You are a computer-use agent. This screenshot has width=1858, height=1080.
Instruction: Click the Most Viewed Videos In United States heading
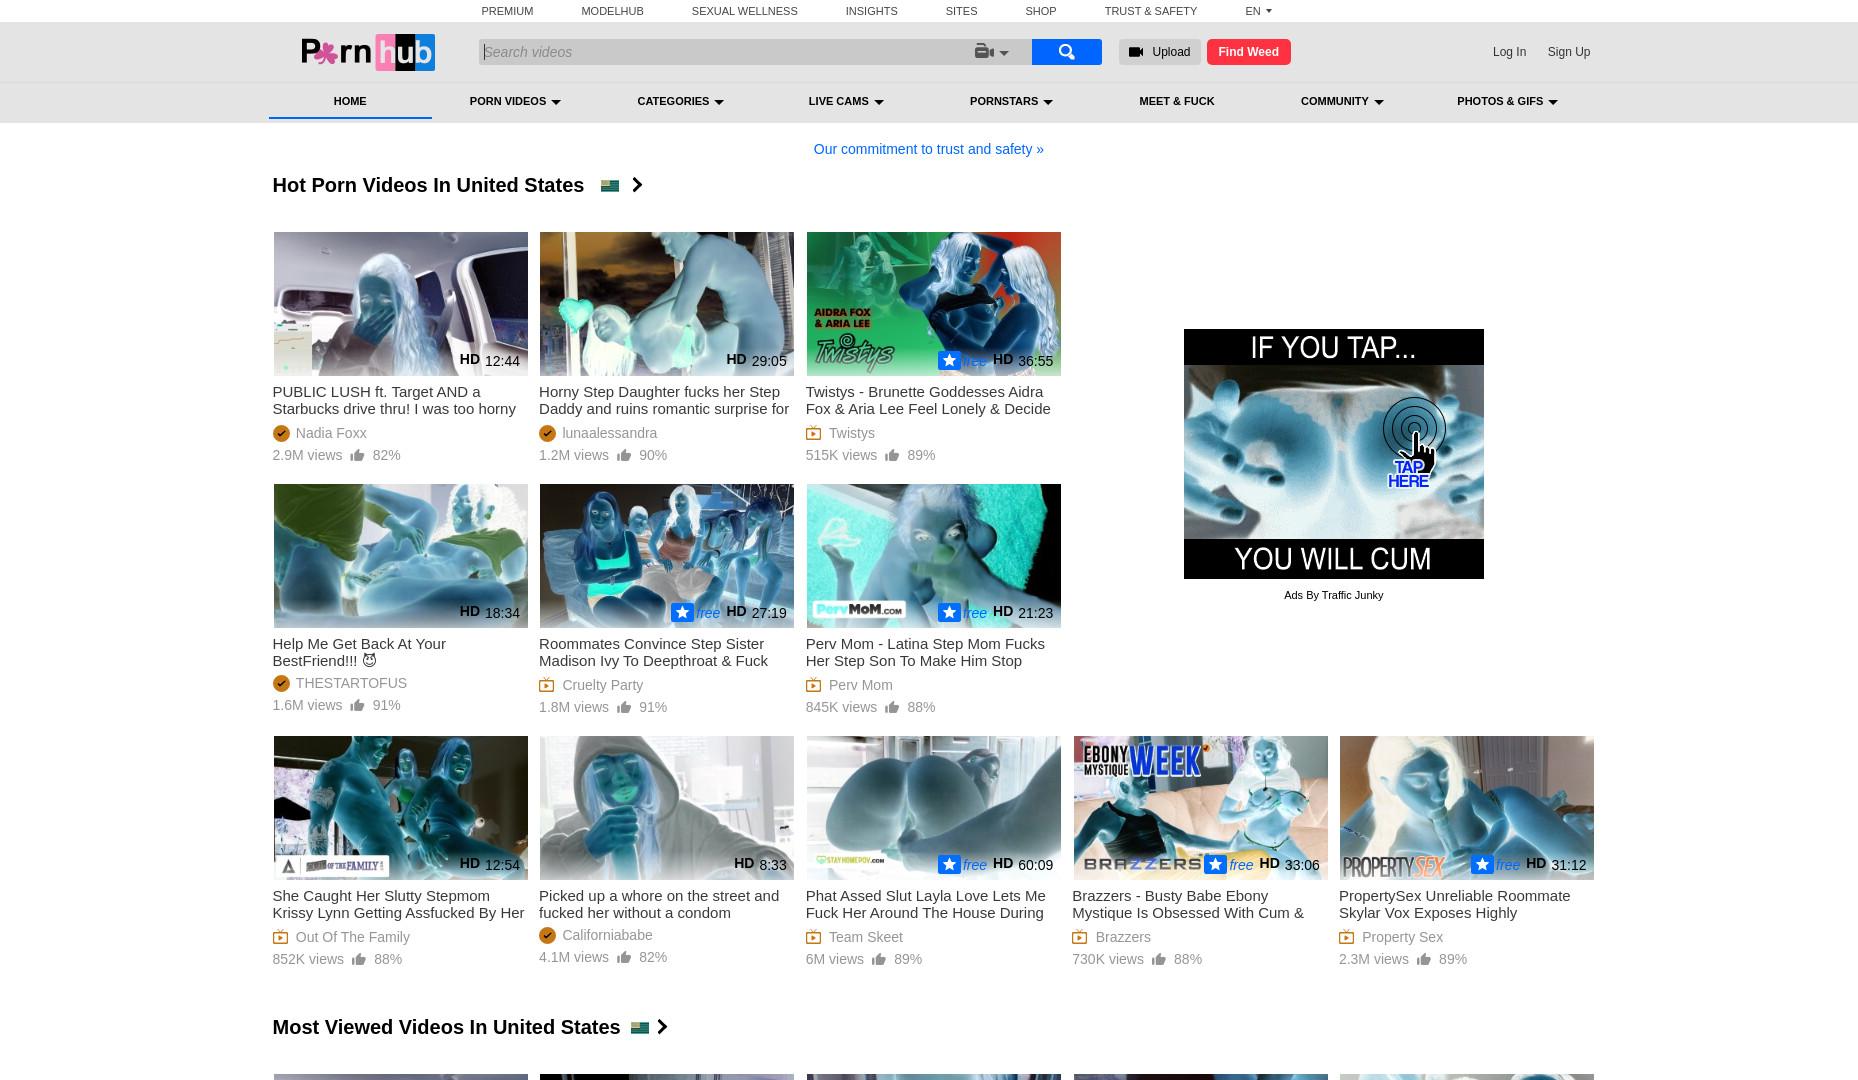pyautogui.click(x=446, y=1027)
